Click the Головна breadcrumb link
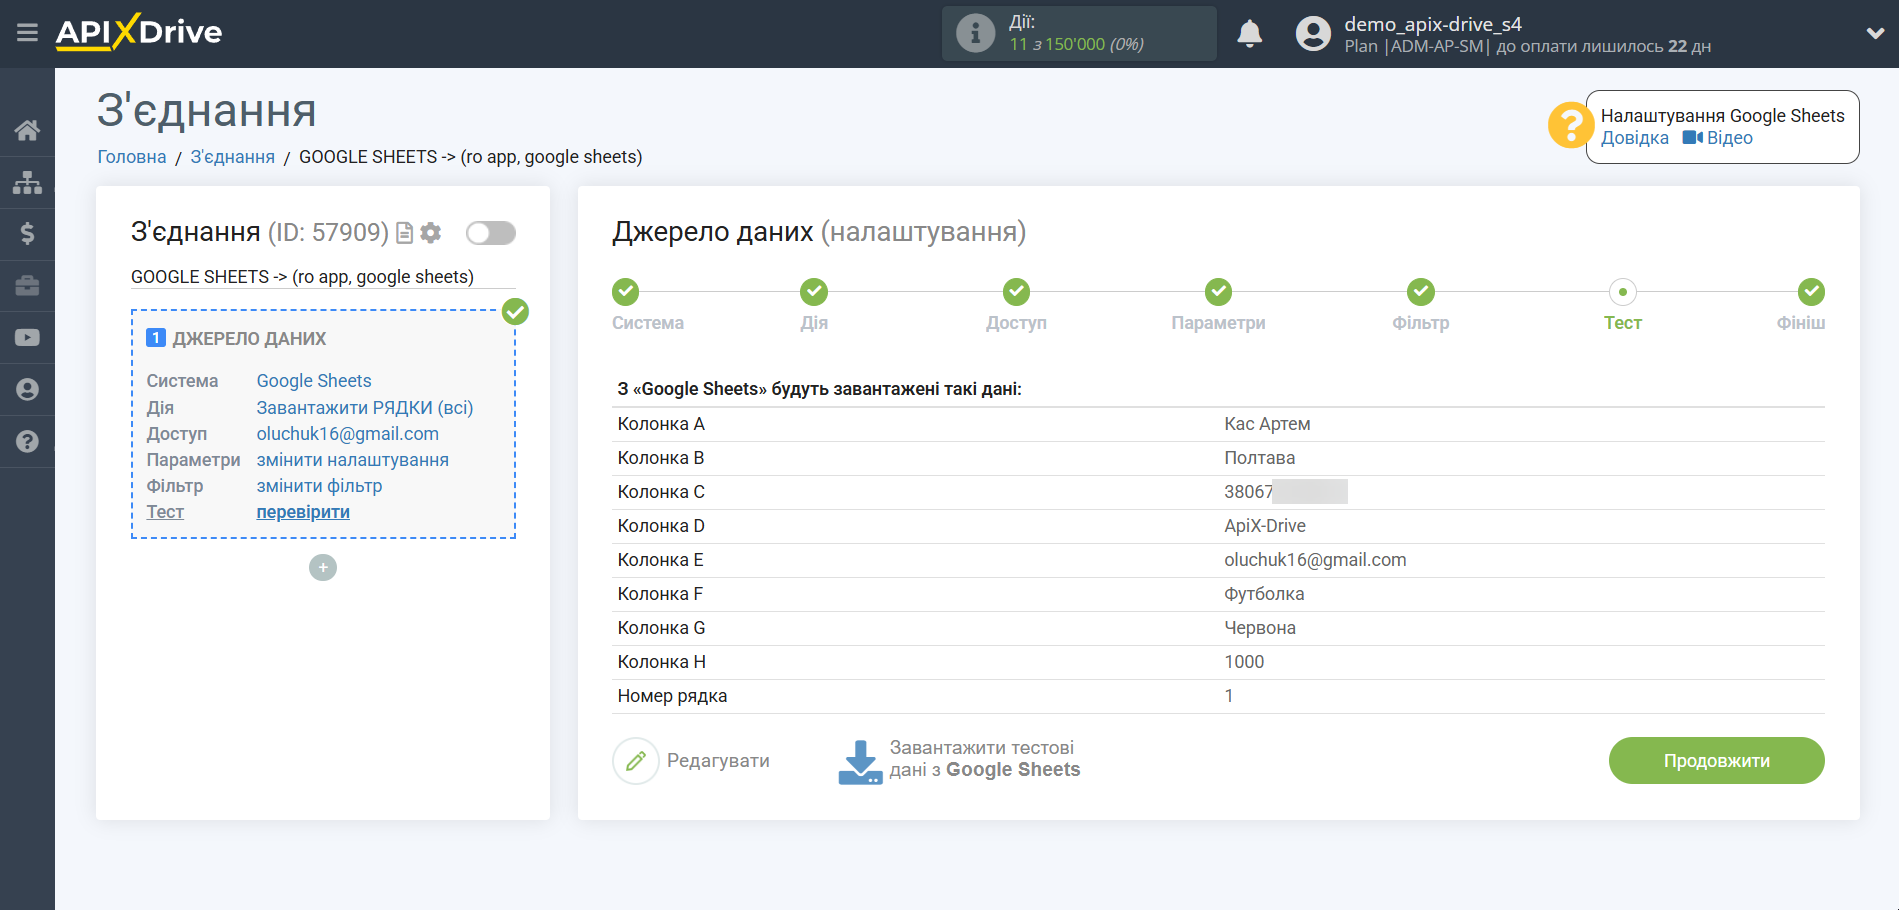1899x910 pixels. pyautogui.click(x=132, y=157)
